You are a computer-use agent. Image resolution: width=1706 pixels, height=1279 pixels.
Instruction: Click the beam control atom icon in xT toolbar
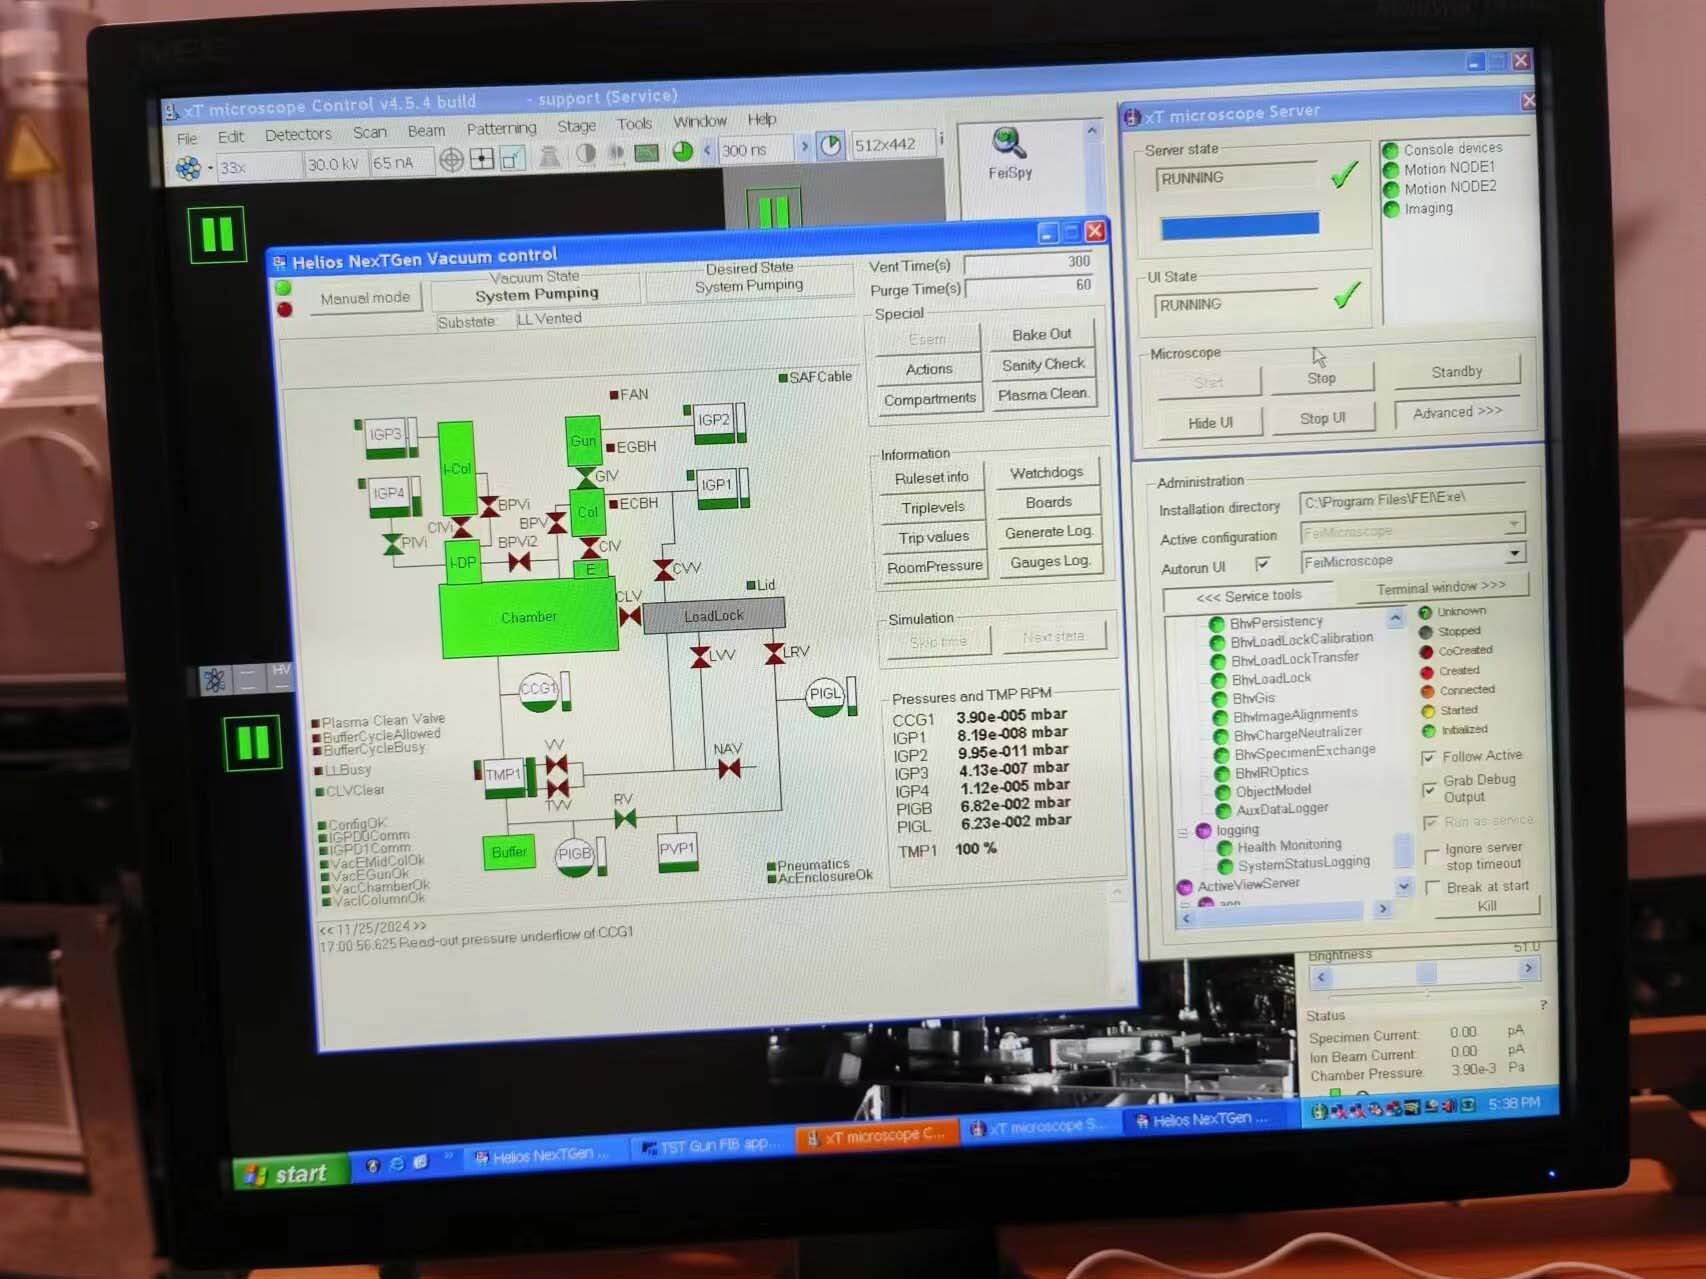187,168
